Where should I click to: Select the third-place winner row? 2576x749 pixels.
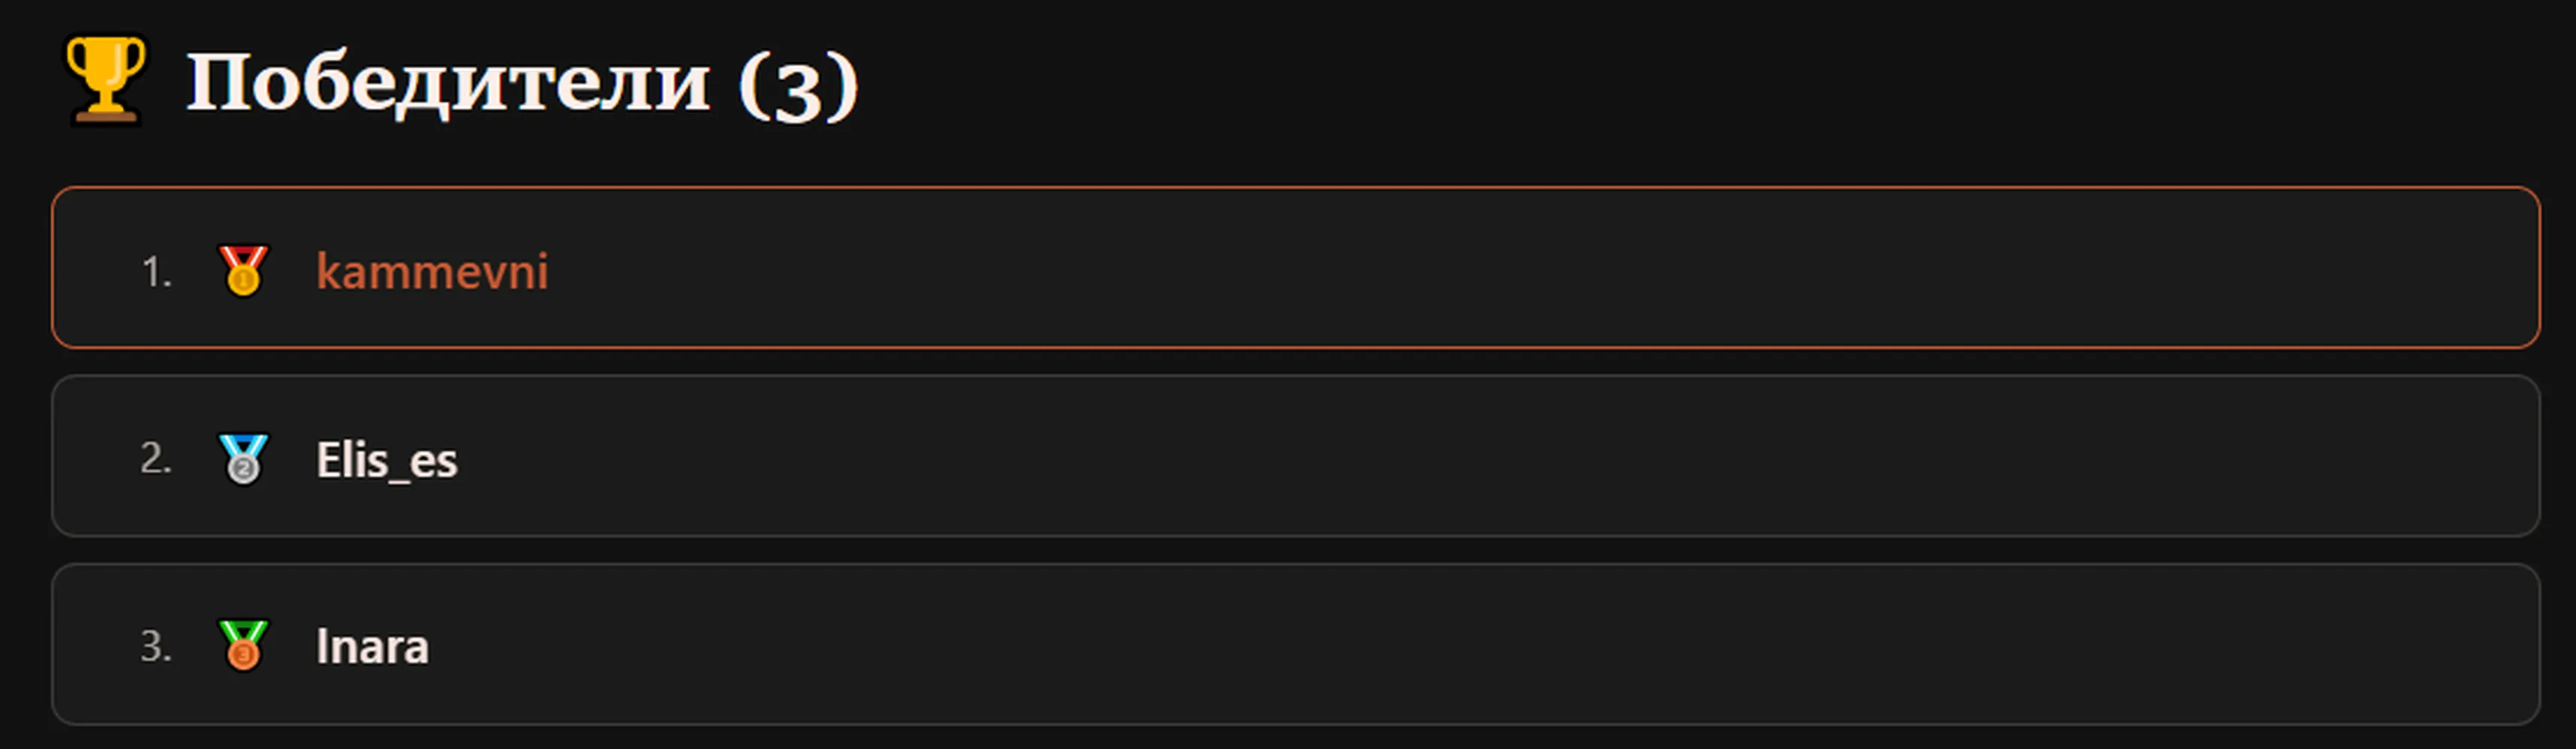point(1296,644)
